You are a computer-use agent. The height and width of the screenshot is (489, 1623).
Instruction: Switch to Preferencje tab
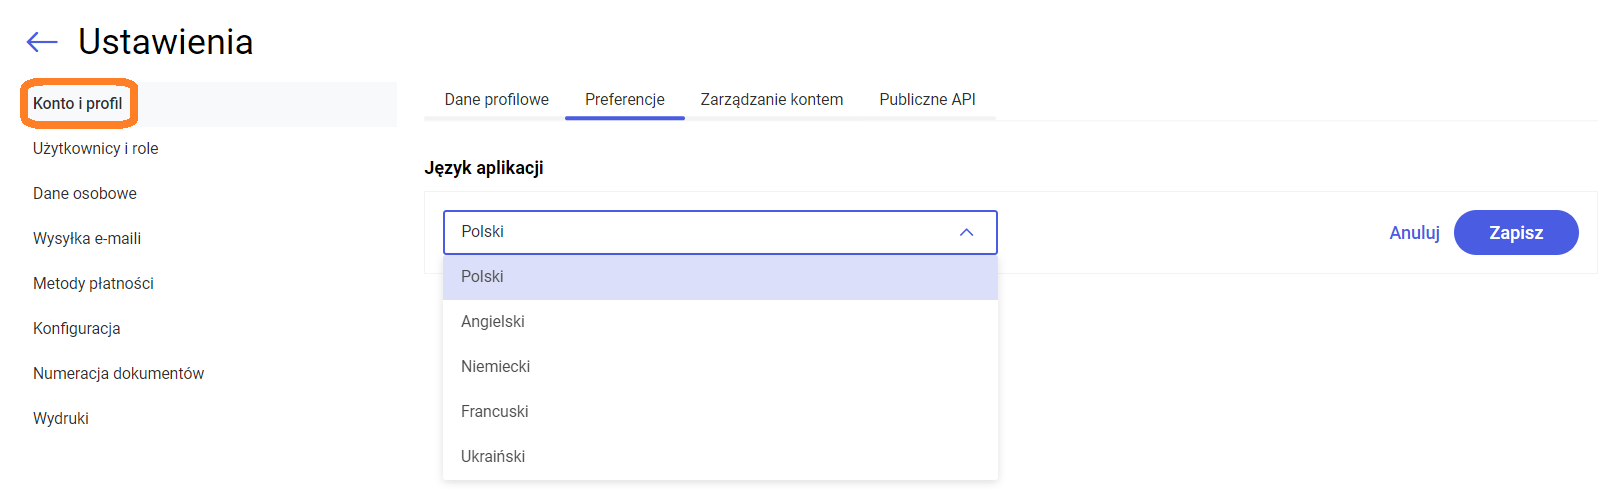[624, 100]
